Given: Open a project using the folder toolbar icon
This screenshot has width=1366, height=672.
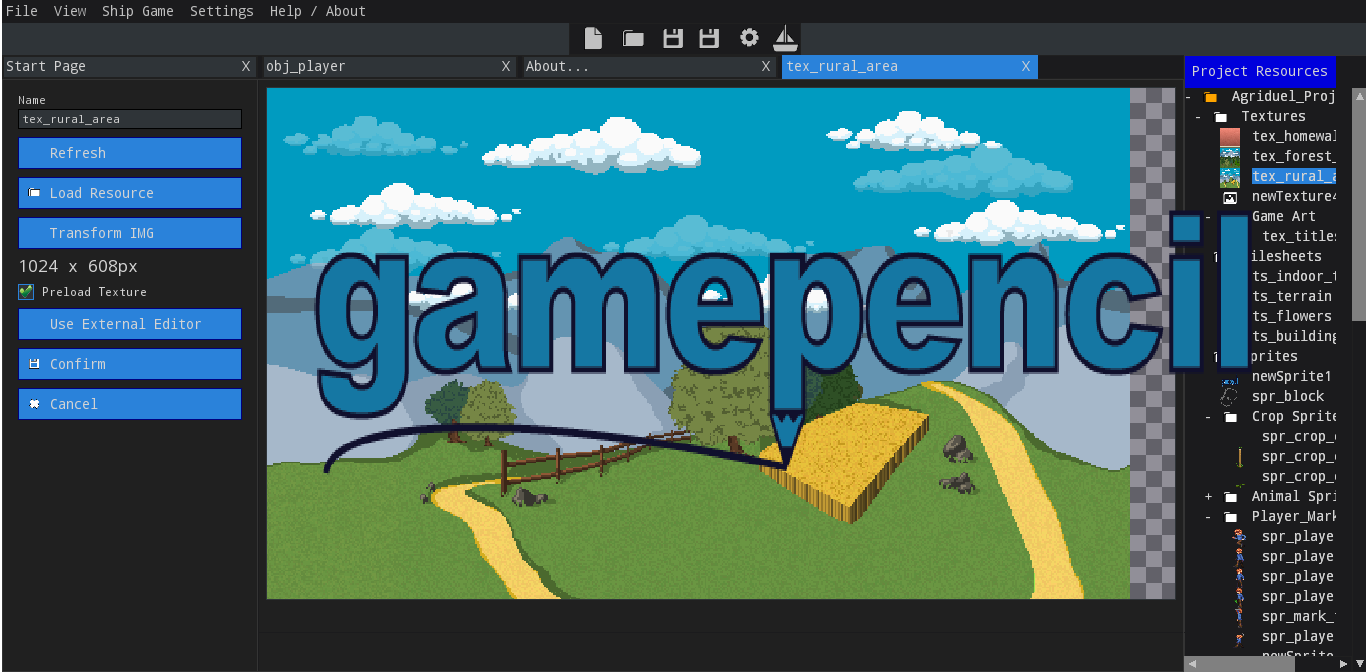Looking at the screenshot, I should [632, 38].
